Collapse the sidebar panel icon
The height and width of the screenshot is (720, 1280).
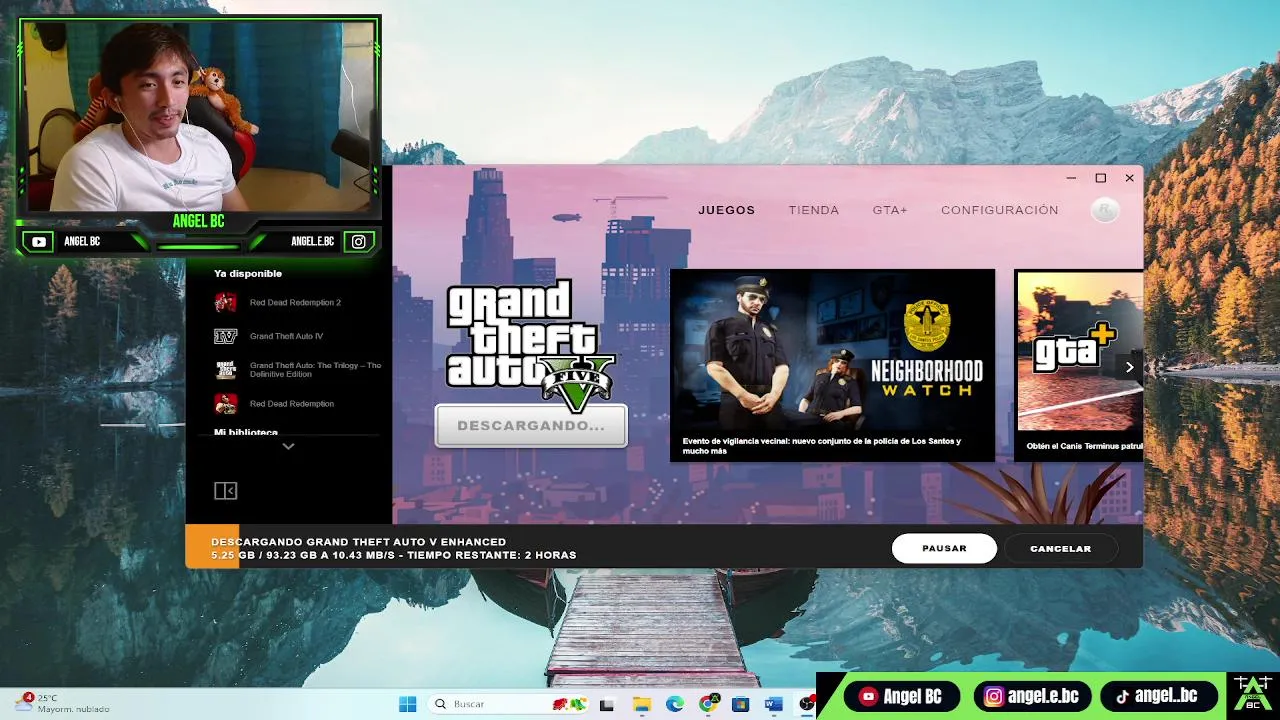[225, 491]
